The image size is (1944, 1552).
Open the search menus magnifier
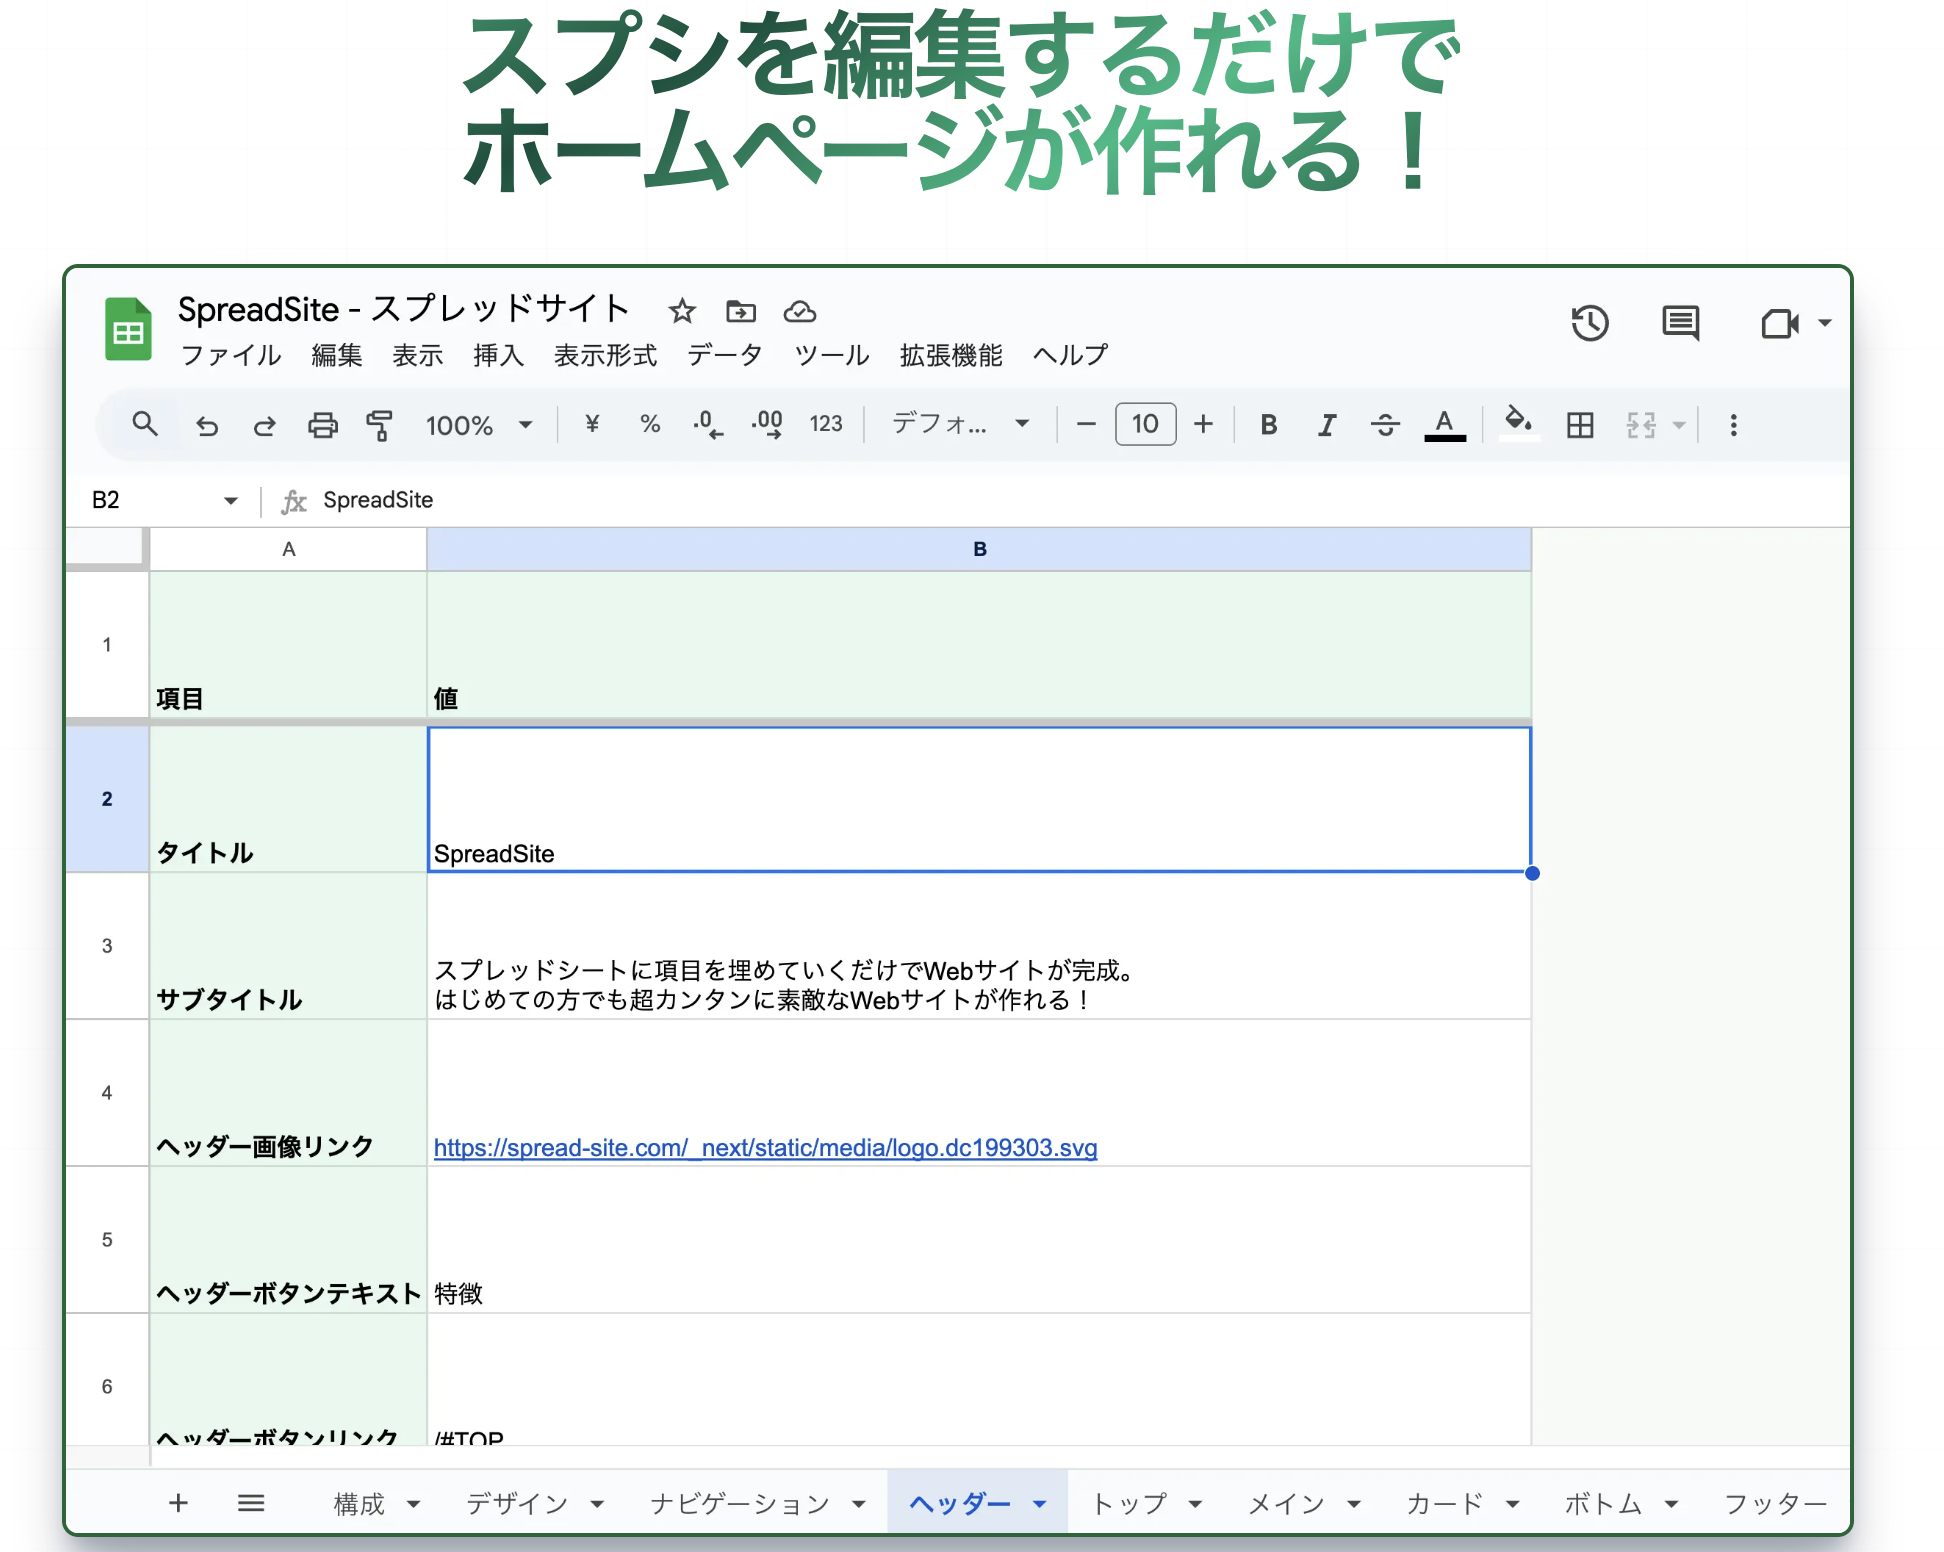[145, 424]
